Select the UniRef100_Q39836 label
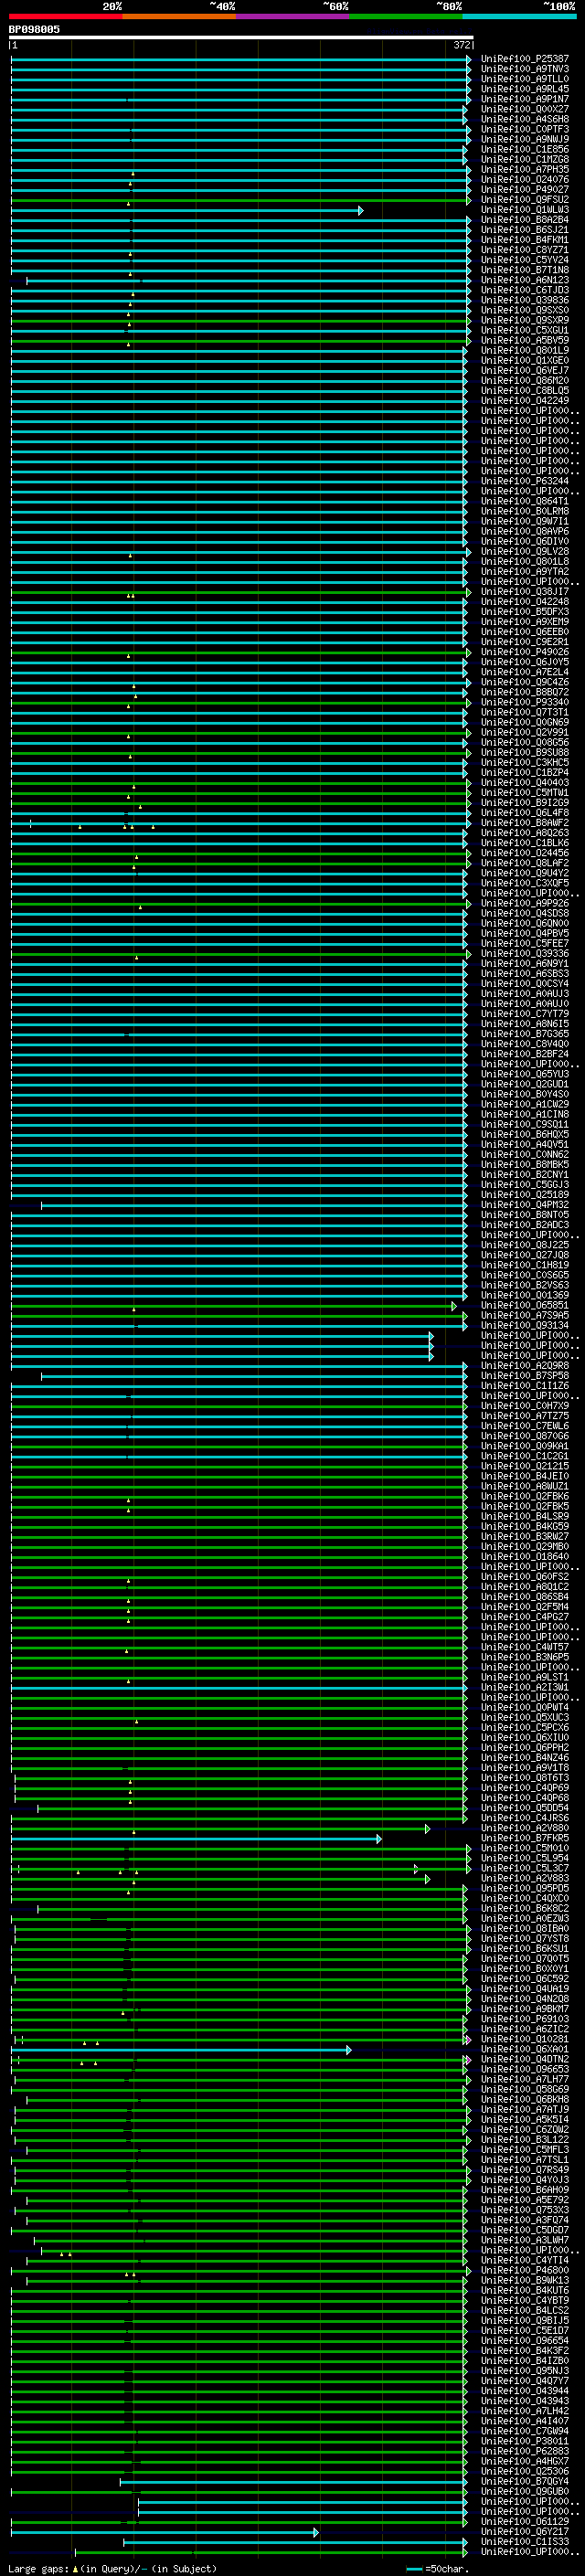 pyautogui.click(x=525, y=300)
